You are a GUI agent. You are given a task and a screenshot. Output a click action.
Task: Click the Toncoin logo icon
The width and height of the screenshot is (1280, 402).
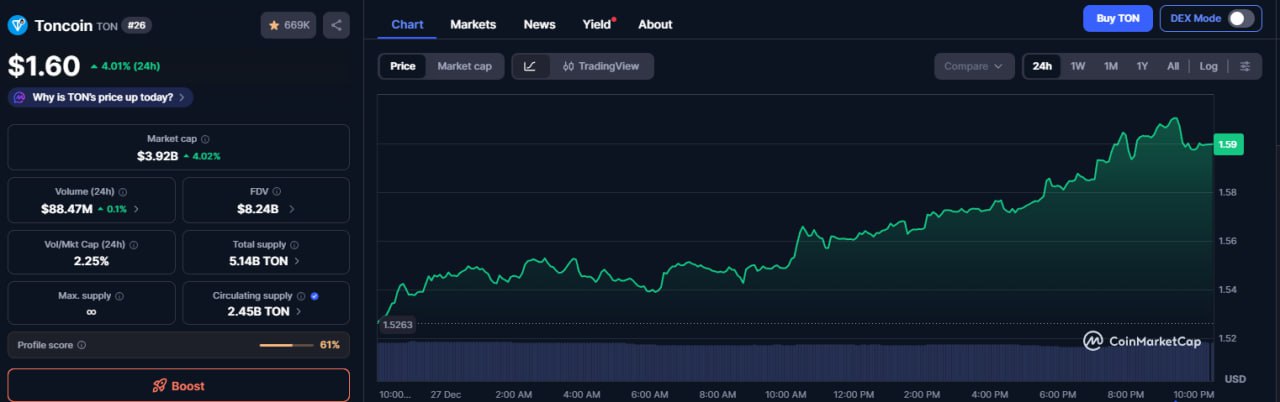click(17, 25)
